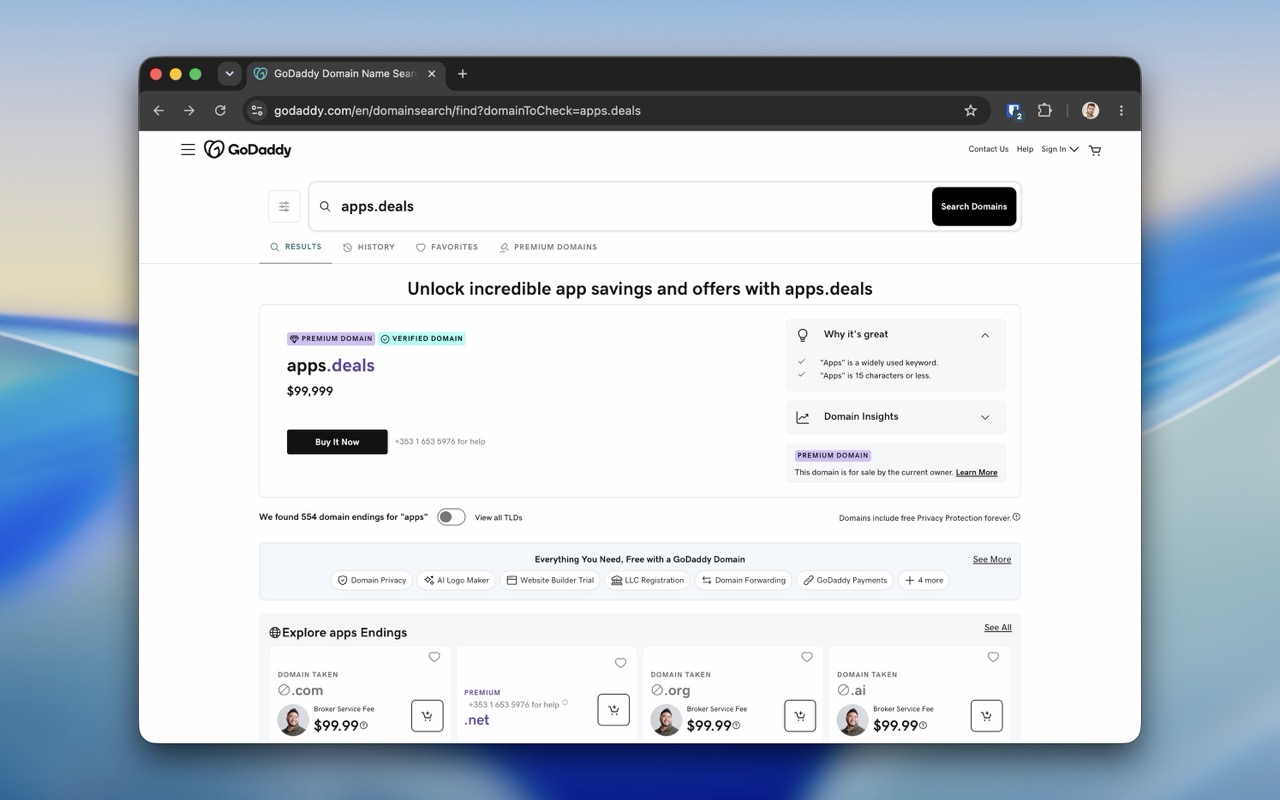Viewport: 1280px width, 800px height.
Task: Add the .org domain to cart
Action: click(800, 716)
